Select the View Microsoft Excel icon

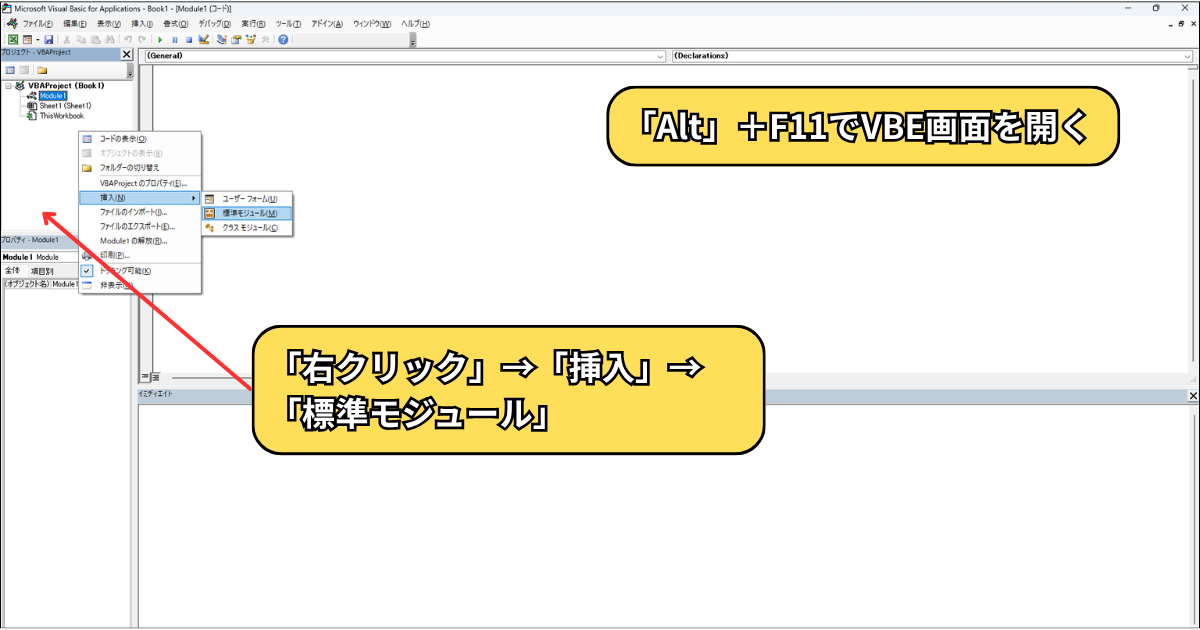tap(11, 40)
